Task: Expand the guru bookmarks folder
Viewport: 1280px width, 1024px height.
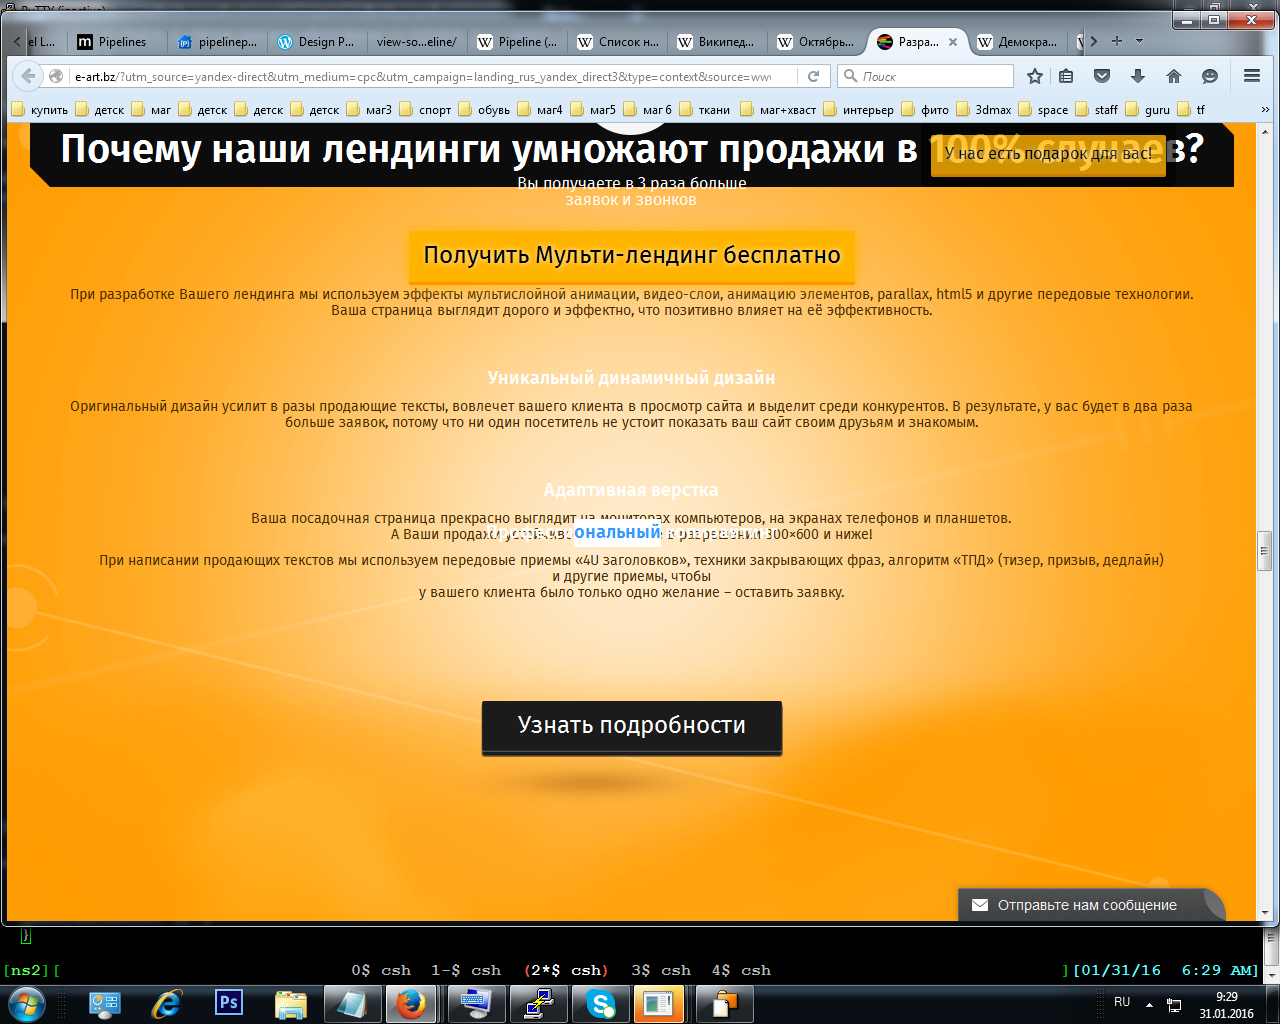Action: (x=1147, y=110)
